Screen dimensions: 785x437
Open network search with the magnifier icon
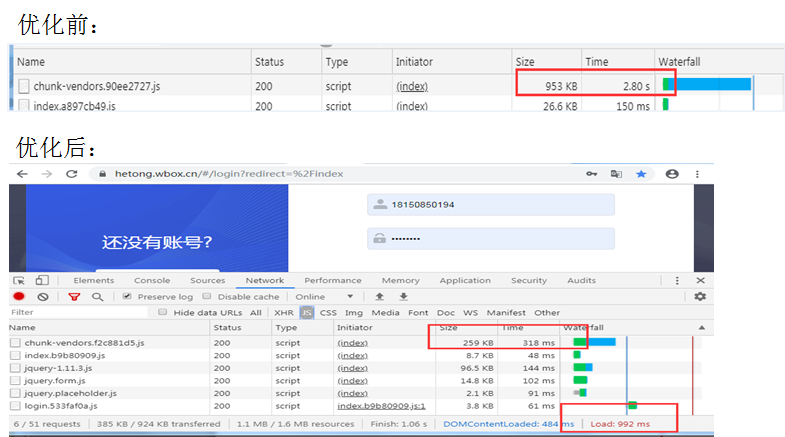tap(98, 297)
